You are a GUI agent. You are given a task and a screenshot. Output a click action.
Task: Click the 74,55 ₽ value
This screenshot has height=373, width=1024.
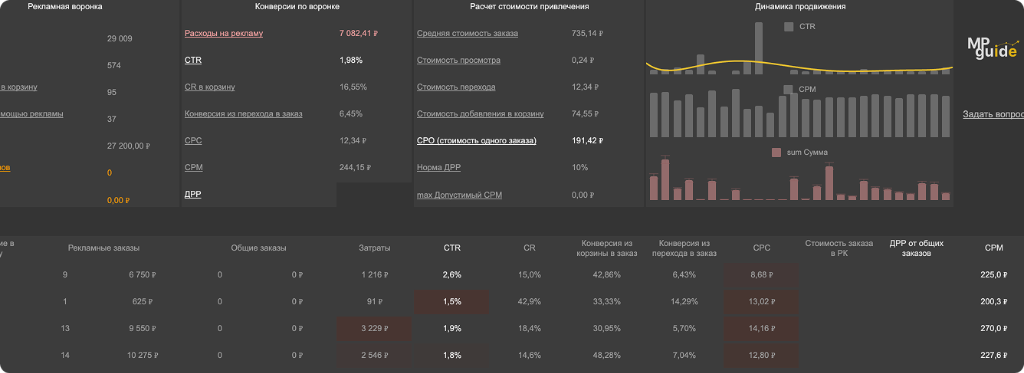[x=585, y=114]
